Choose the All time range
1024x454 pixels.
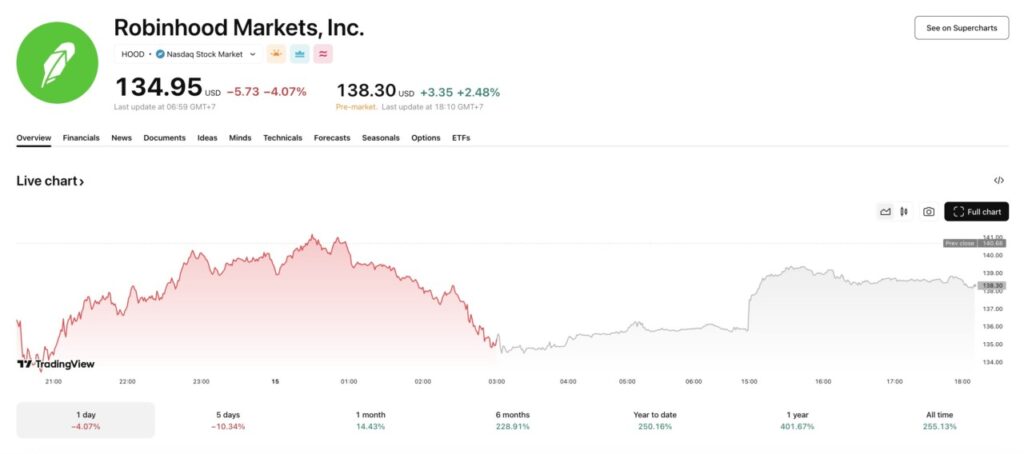click(939, 420)
